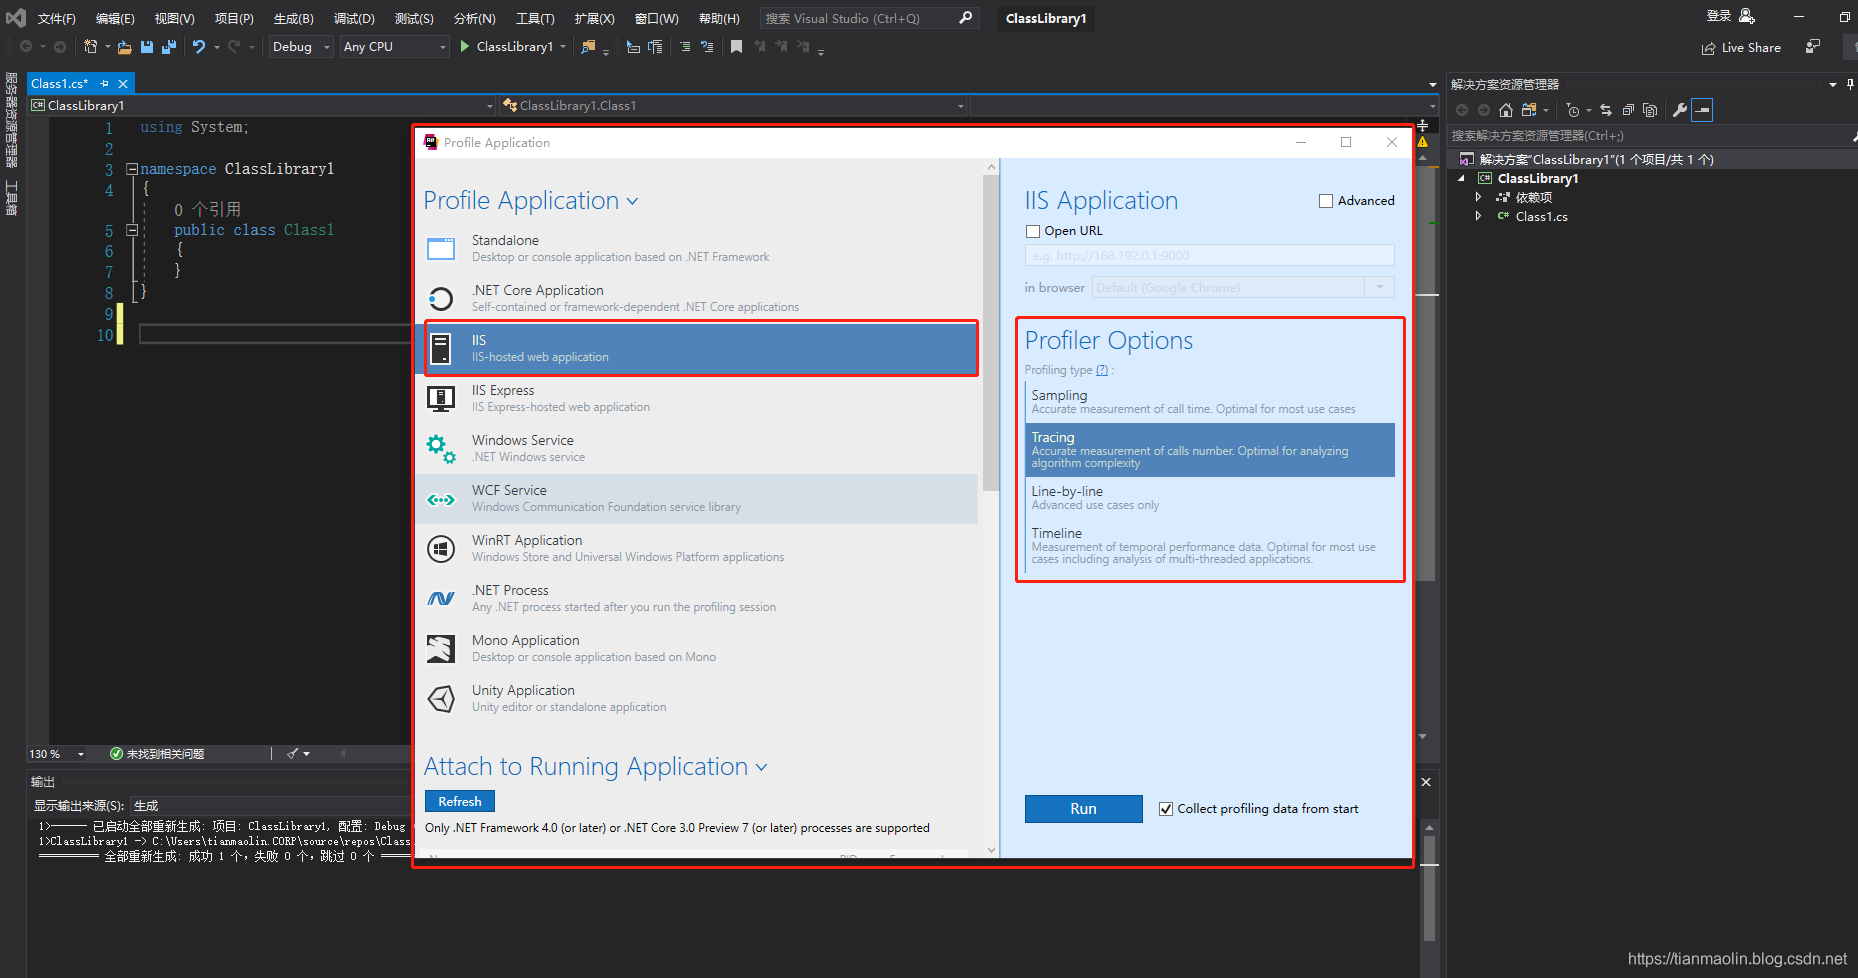Open the 视图(V) menu
Image resolution: width=1858 pixels, height=978 pixels.
(x=175, y=18)
